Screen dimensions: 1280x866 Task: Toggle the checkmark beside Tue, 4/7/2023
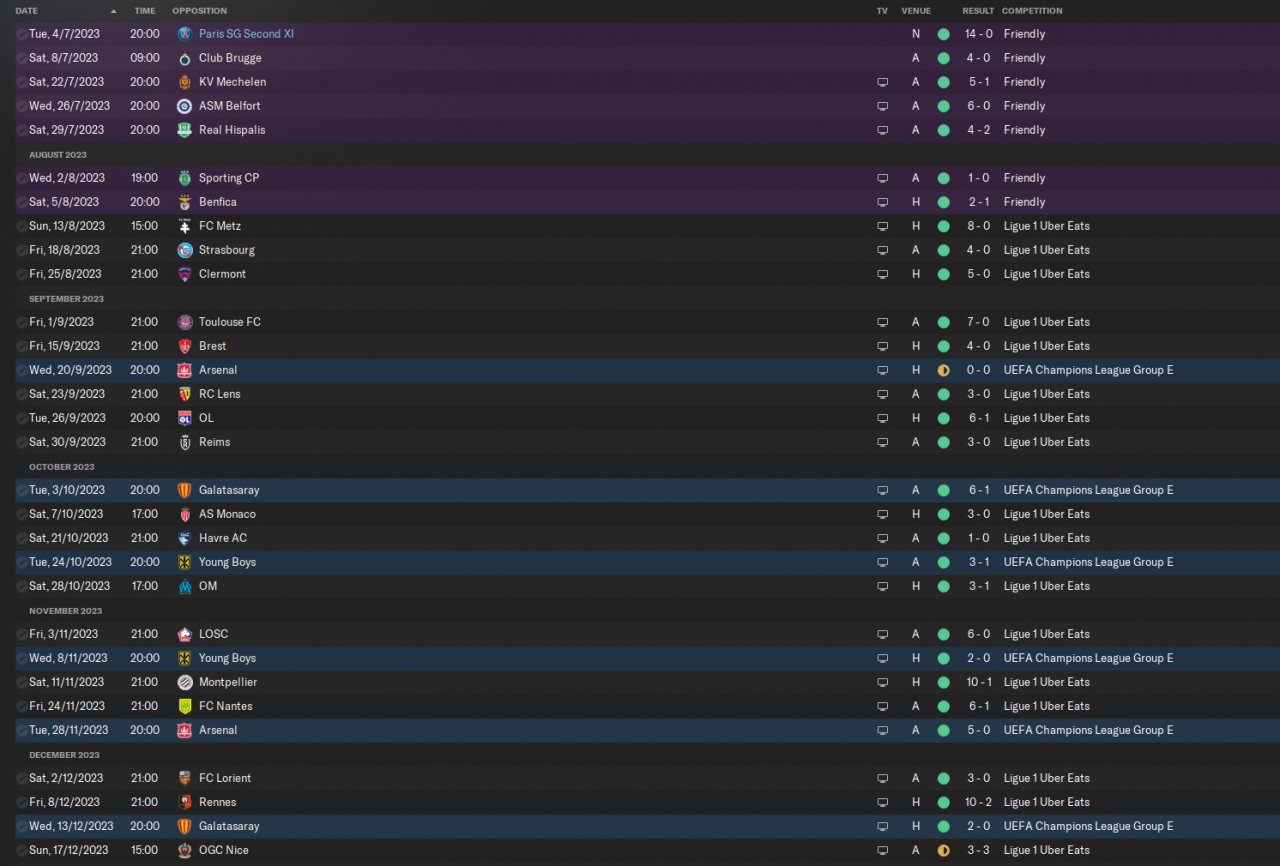tap(22, 34)
